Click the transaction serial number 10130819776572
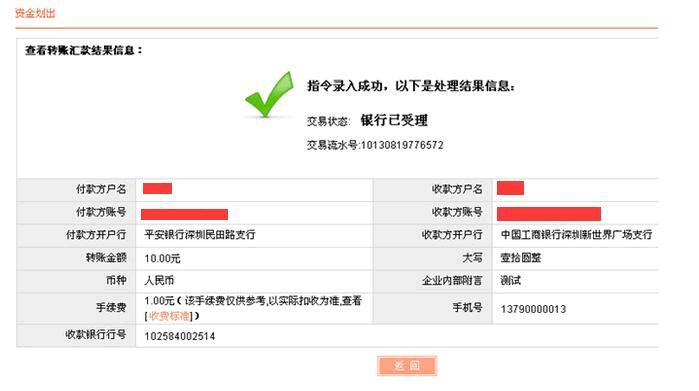The image size is (699, 391). pos(402,145)
